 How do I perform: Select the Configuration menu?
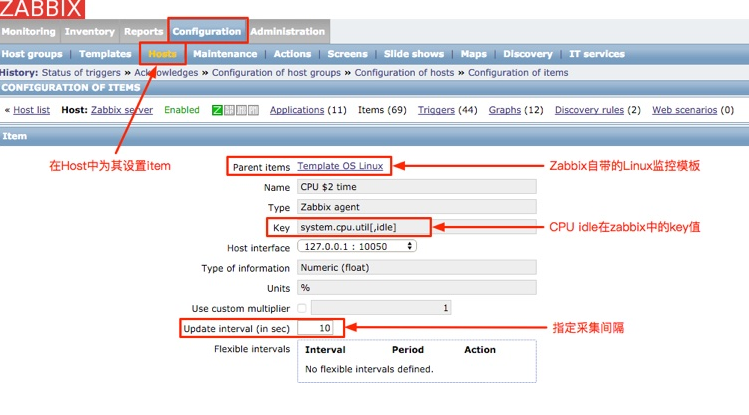point(207,32)
